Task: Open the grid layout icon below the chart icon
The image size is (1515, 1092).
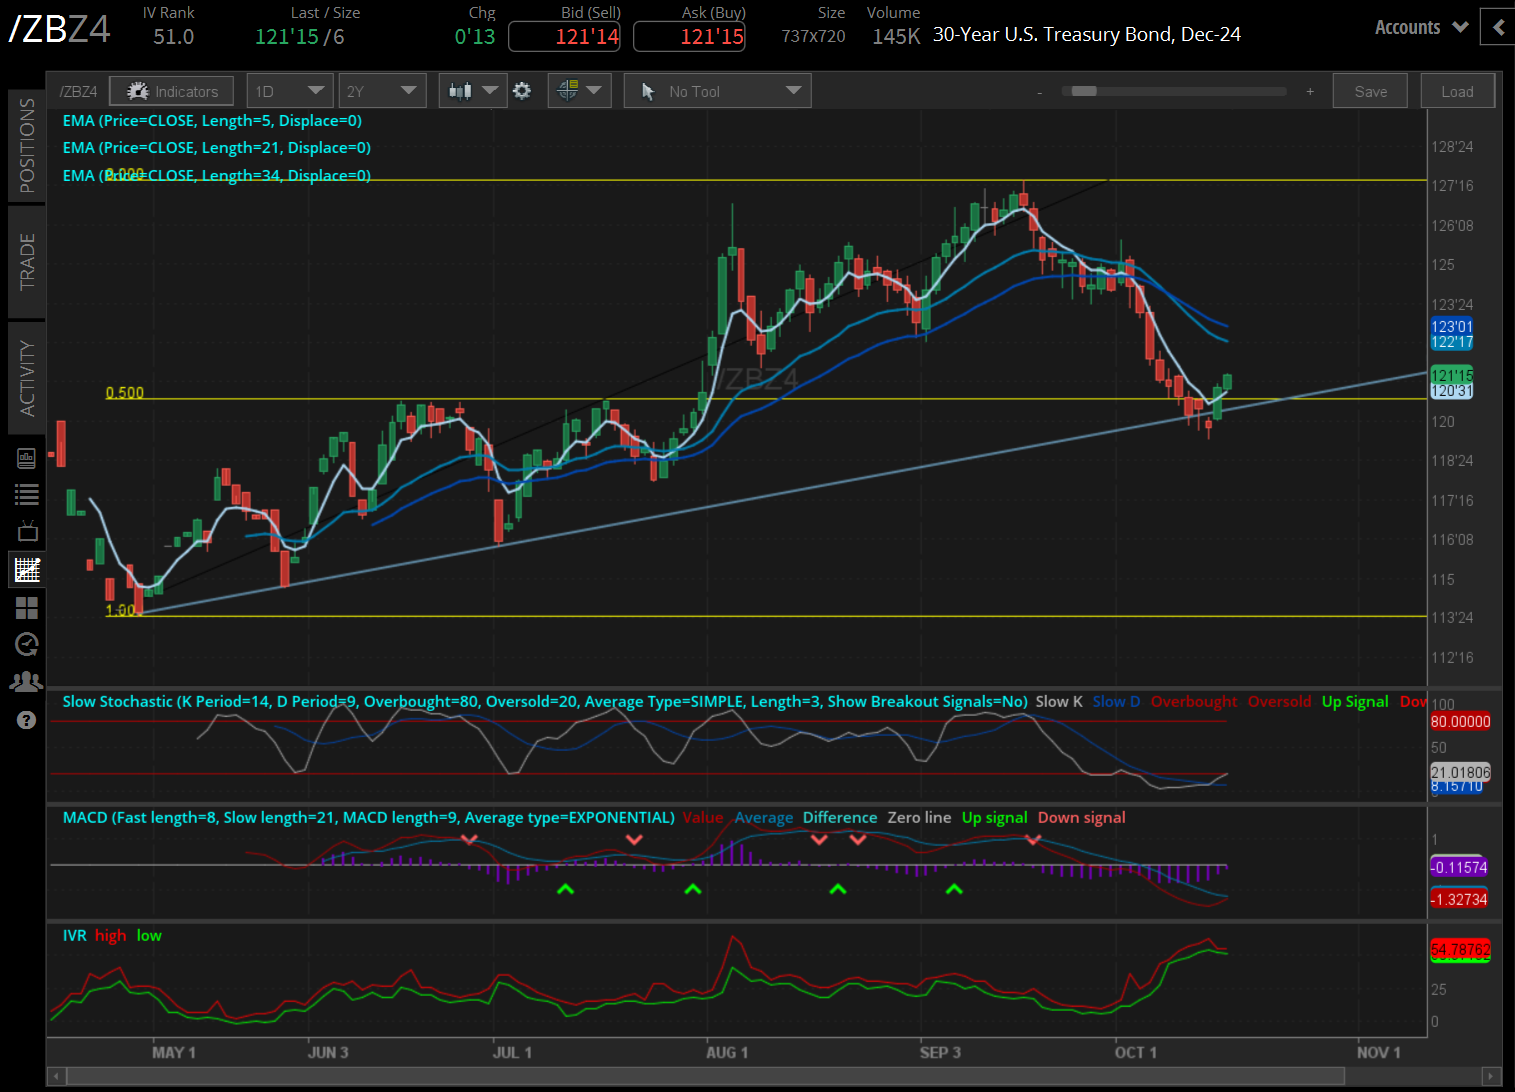Action: pos(26,607)
